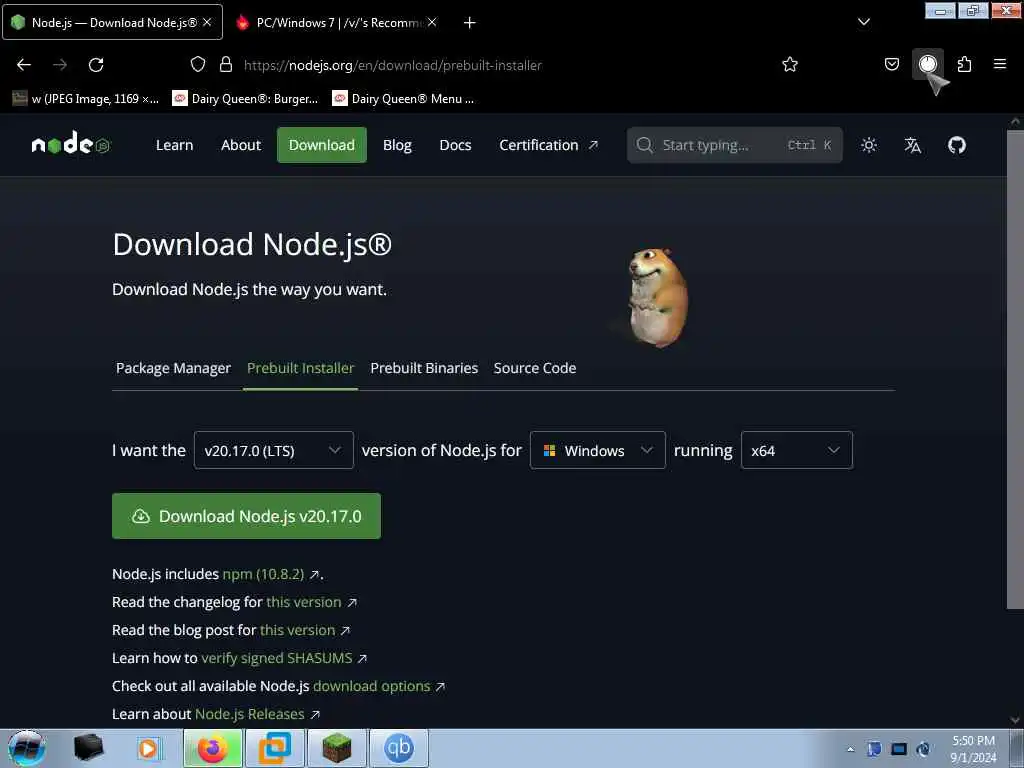Open Firefox from the taskbar
Viewport: 1024px width, 768px height.
coord(213,748)
